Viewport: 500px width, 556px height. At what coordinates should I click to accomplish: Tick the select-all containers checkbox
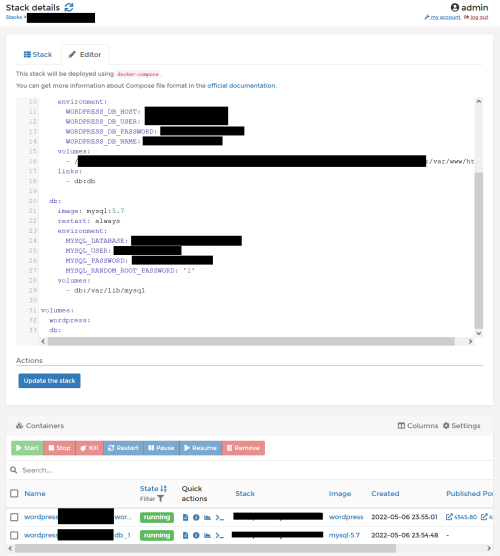[x=14, y=493]
